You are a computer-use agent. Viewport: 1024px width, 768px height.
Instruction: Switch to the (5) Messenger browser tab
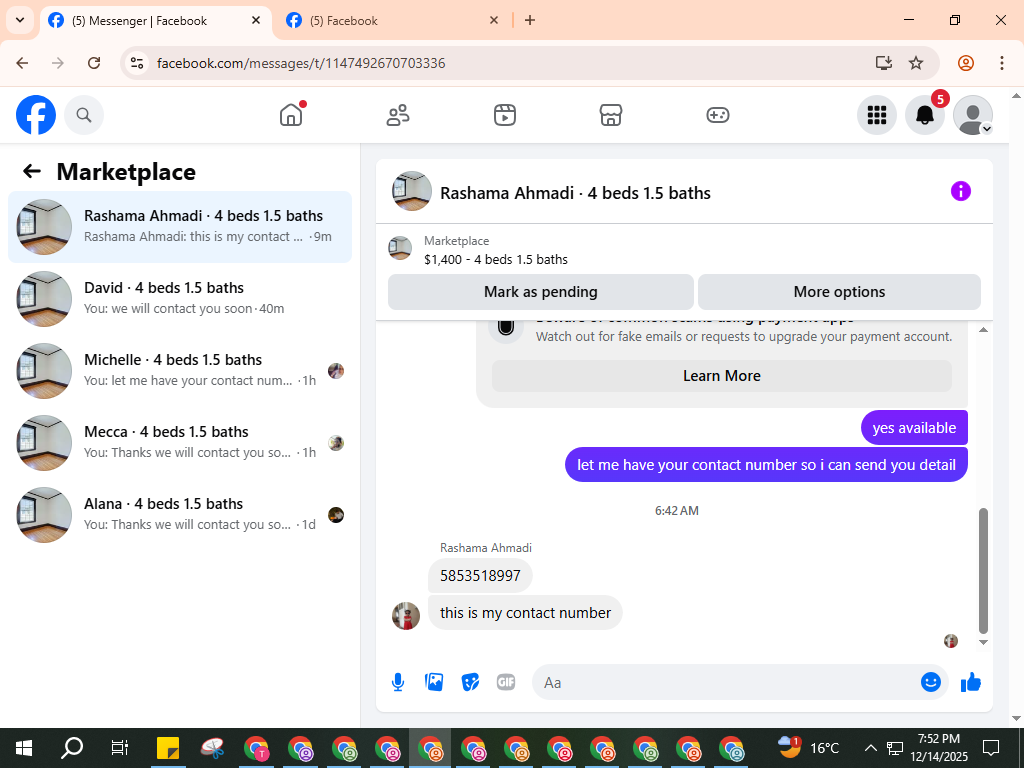(155, 21)
